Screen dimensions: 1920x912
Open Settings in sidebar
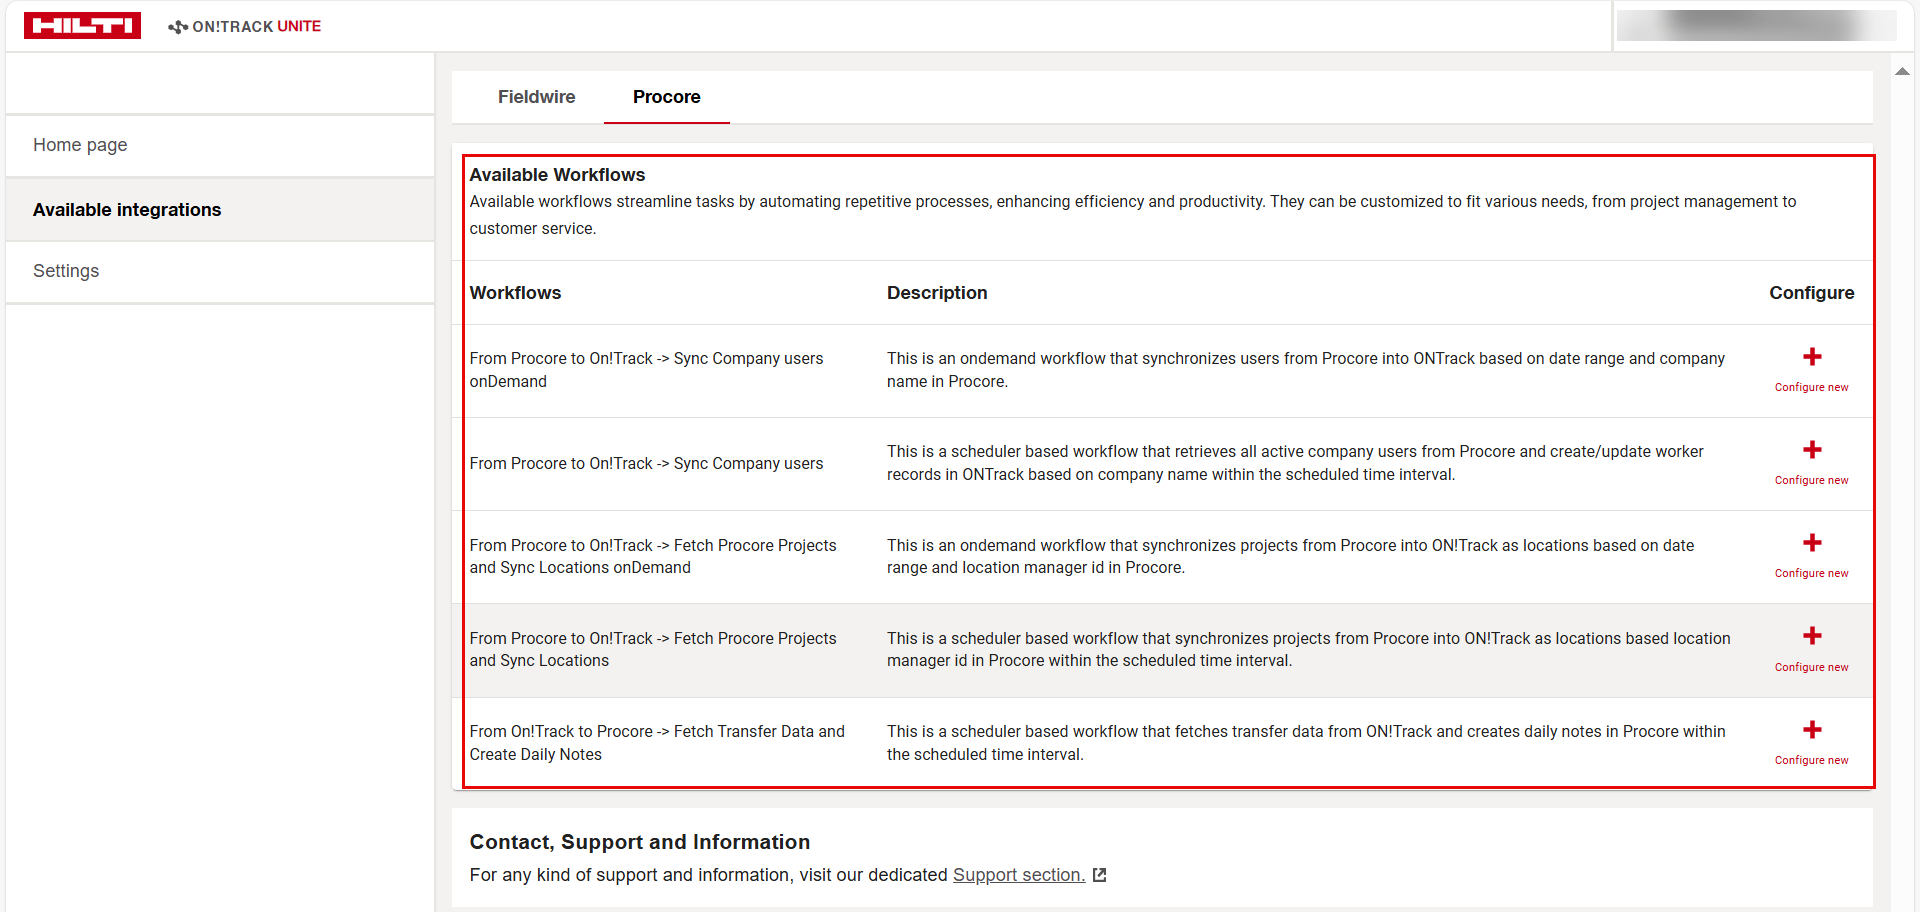point(220,271)
